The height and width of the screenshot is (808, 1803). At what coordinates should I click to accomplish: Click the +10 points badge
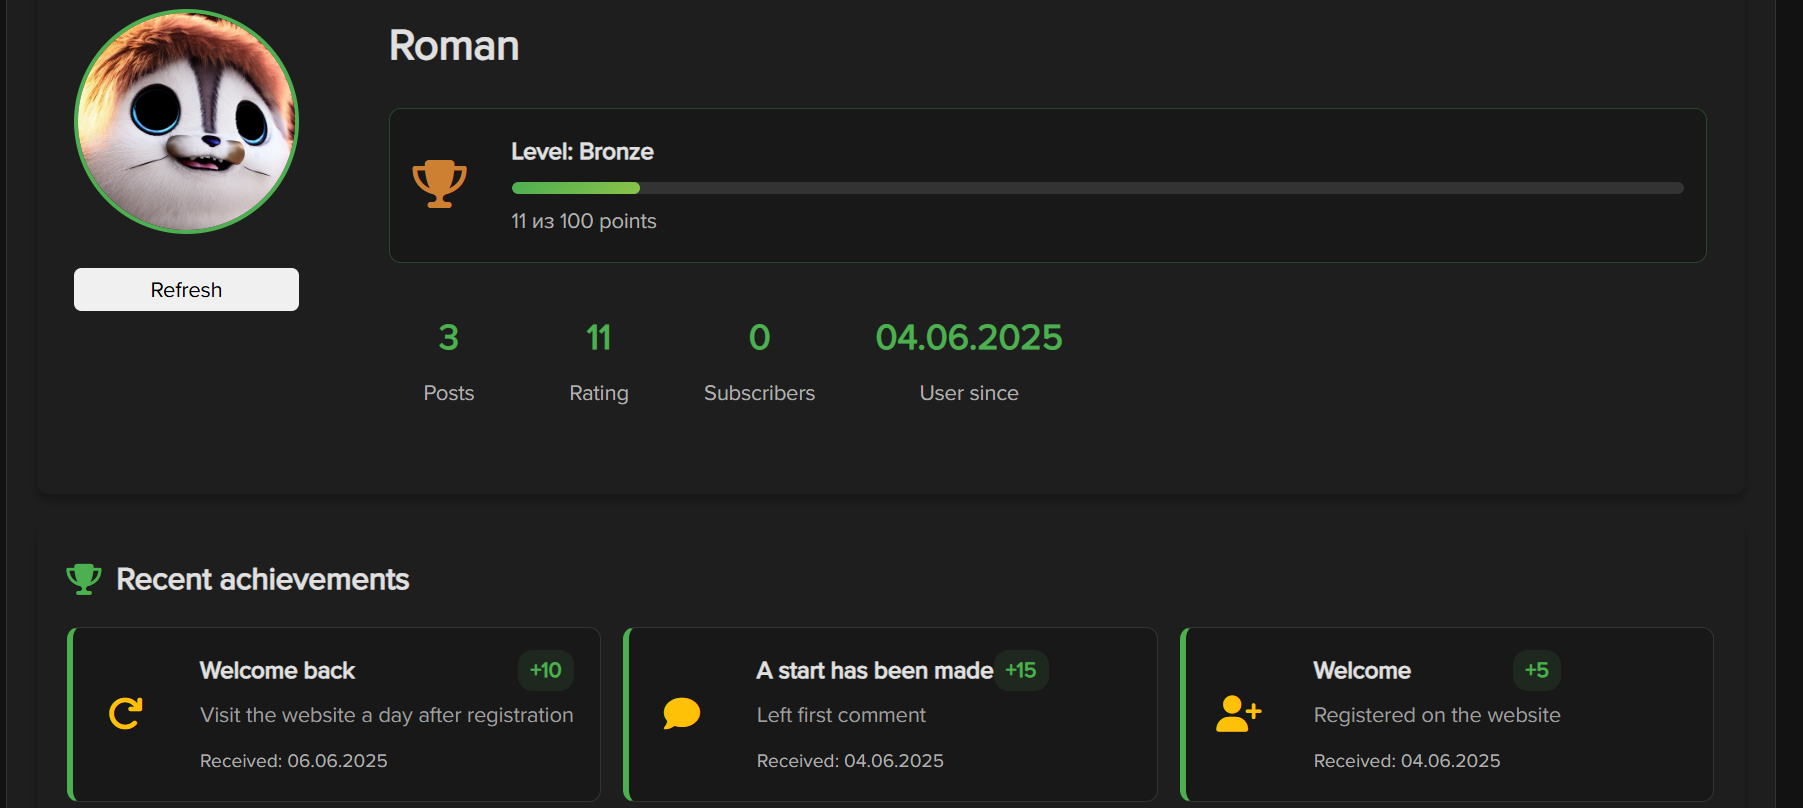pyautogui.click(x=546, y=670)
